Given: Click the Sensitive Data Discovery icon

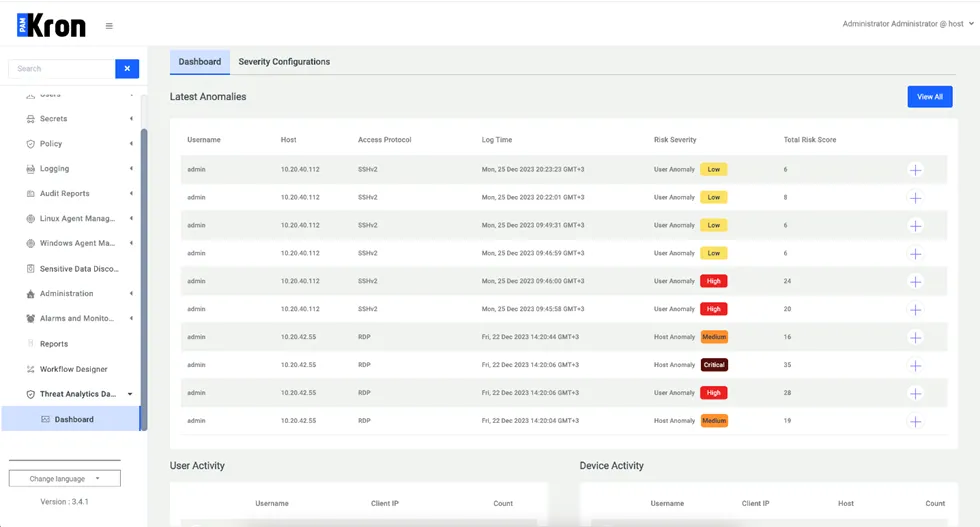Looking at the screenshot, I should point(30,269).
